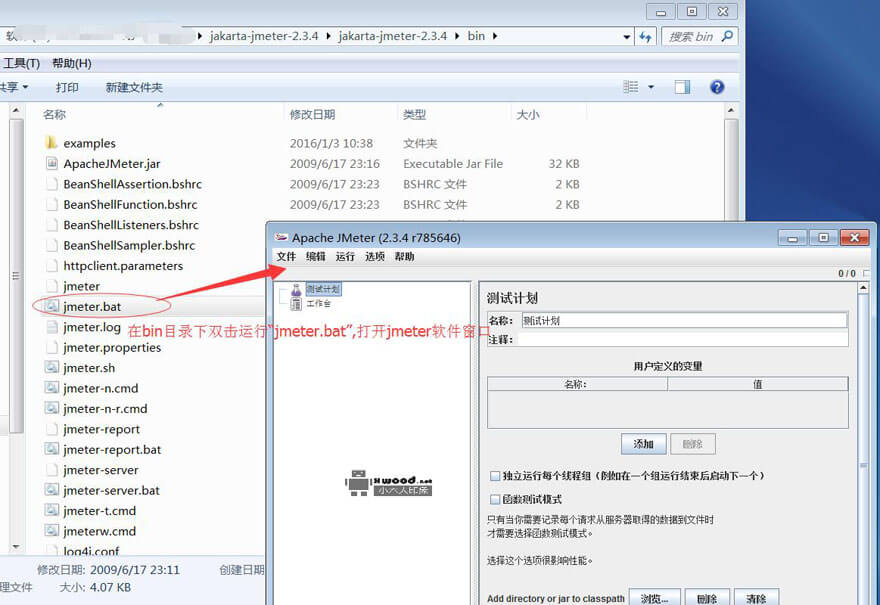The image size is (880, 605).
Task: Select the jmeter-report file without extension
Action: 102,429
